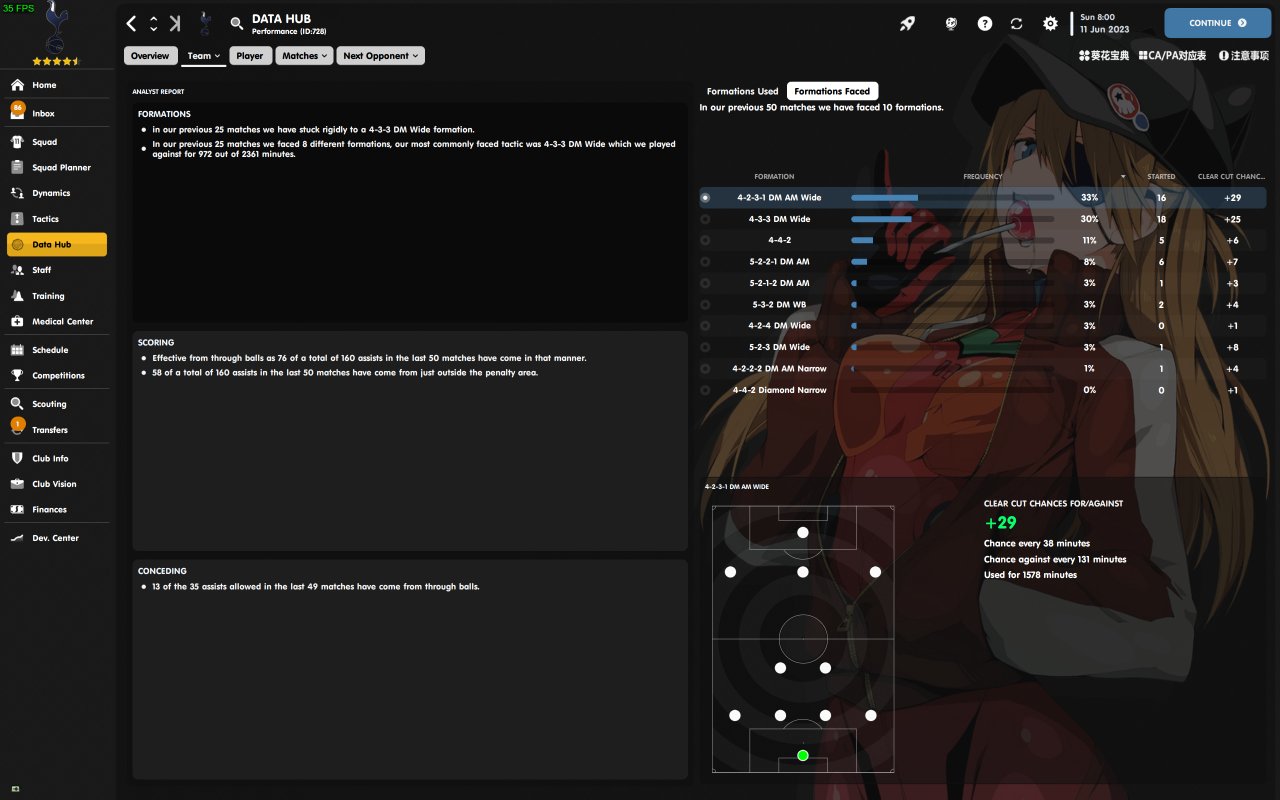
Task: Open the help question mark icon
Action: pos(985,23)
